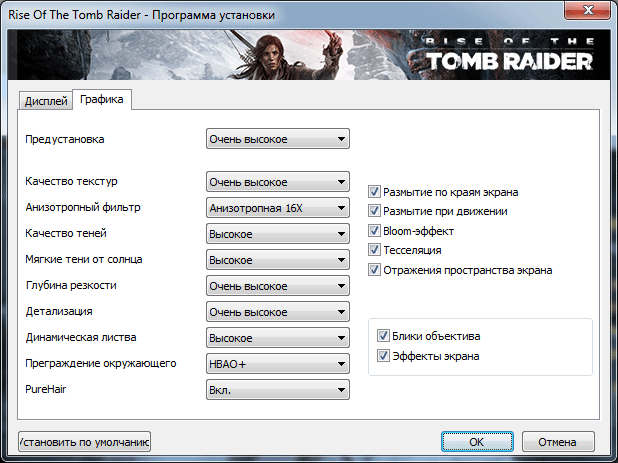This screenshot has width=618, height=463.
Task: Open the Глубина резкости dropdown
Action: 277,286
